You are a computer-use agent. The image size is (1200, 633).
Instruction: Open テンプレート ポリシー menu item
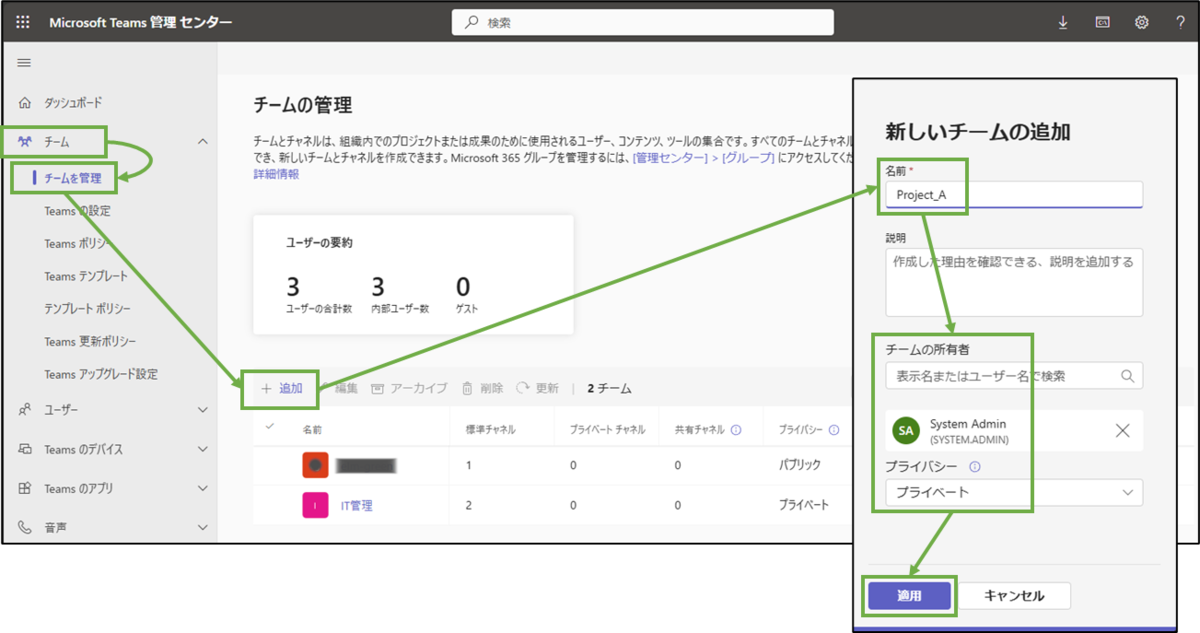coord(87,309)
